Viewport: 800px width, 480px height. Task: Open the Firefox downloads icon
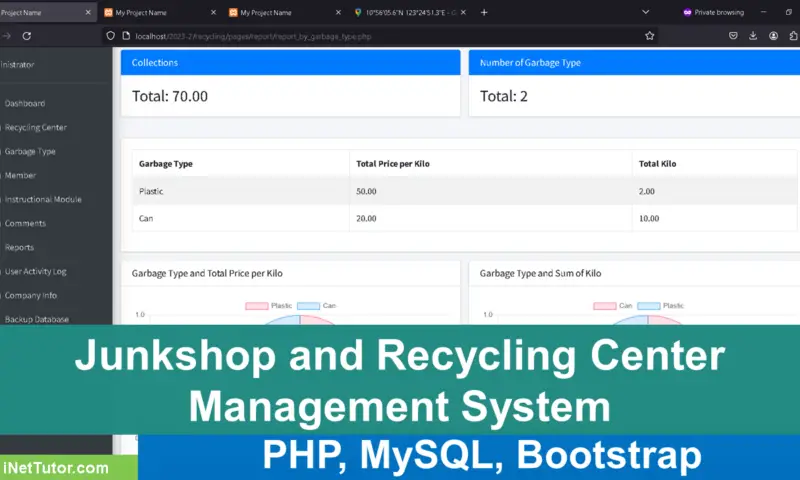coord(753,35)
